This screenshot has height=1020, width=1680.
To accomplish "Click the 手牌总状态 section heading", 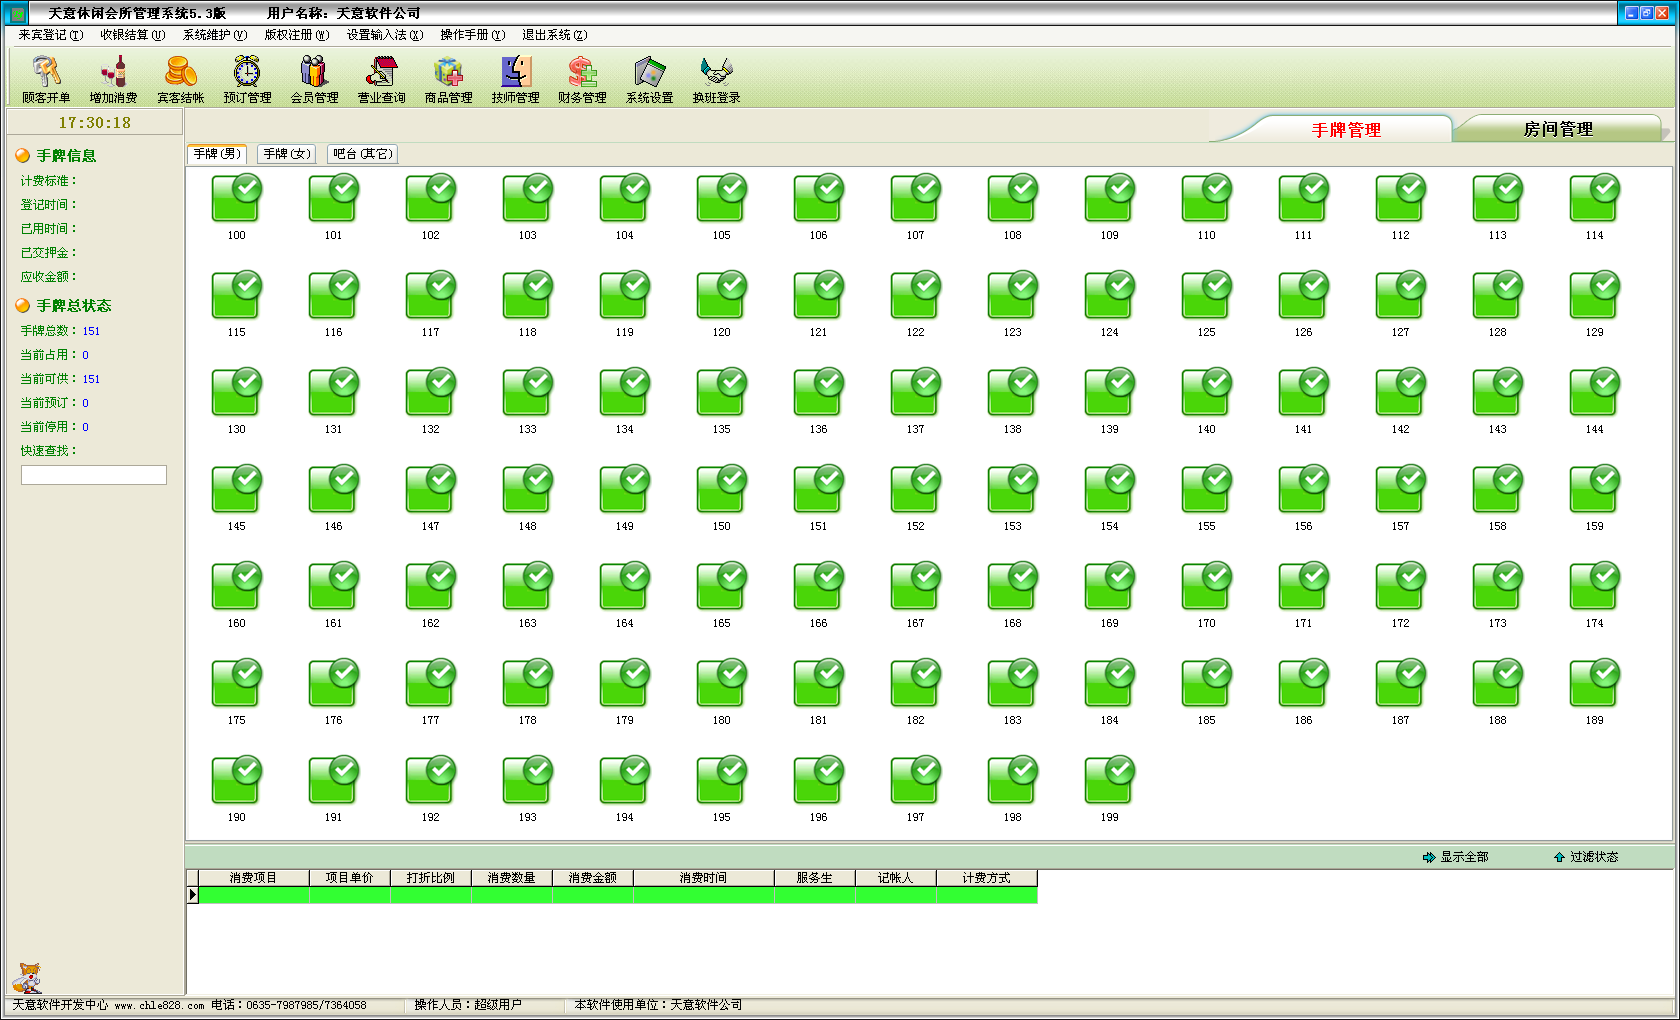I will point(74,306).
